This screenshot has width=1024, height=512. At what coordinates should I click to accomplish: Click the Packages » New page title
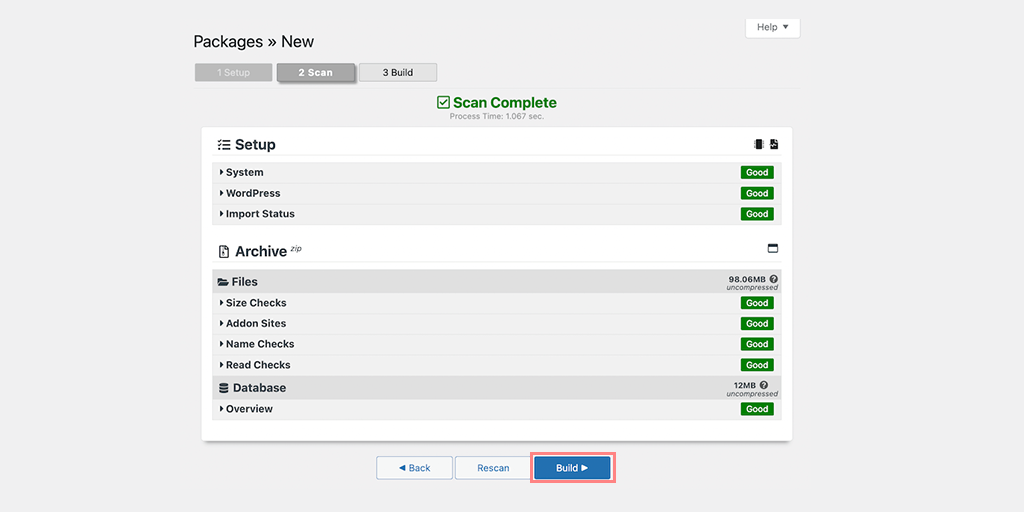click(x=253, y=42)
